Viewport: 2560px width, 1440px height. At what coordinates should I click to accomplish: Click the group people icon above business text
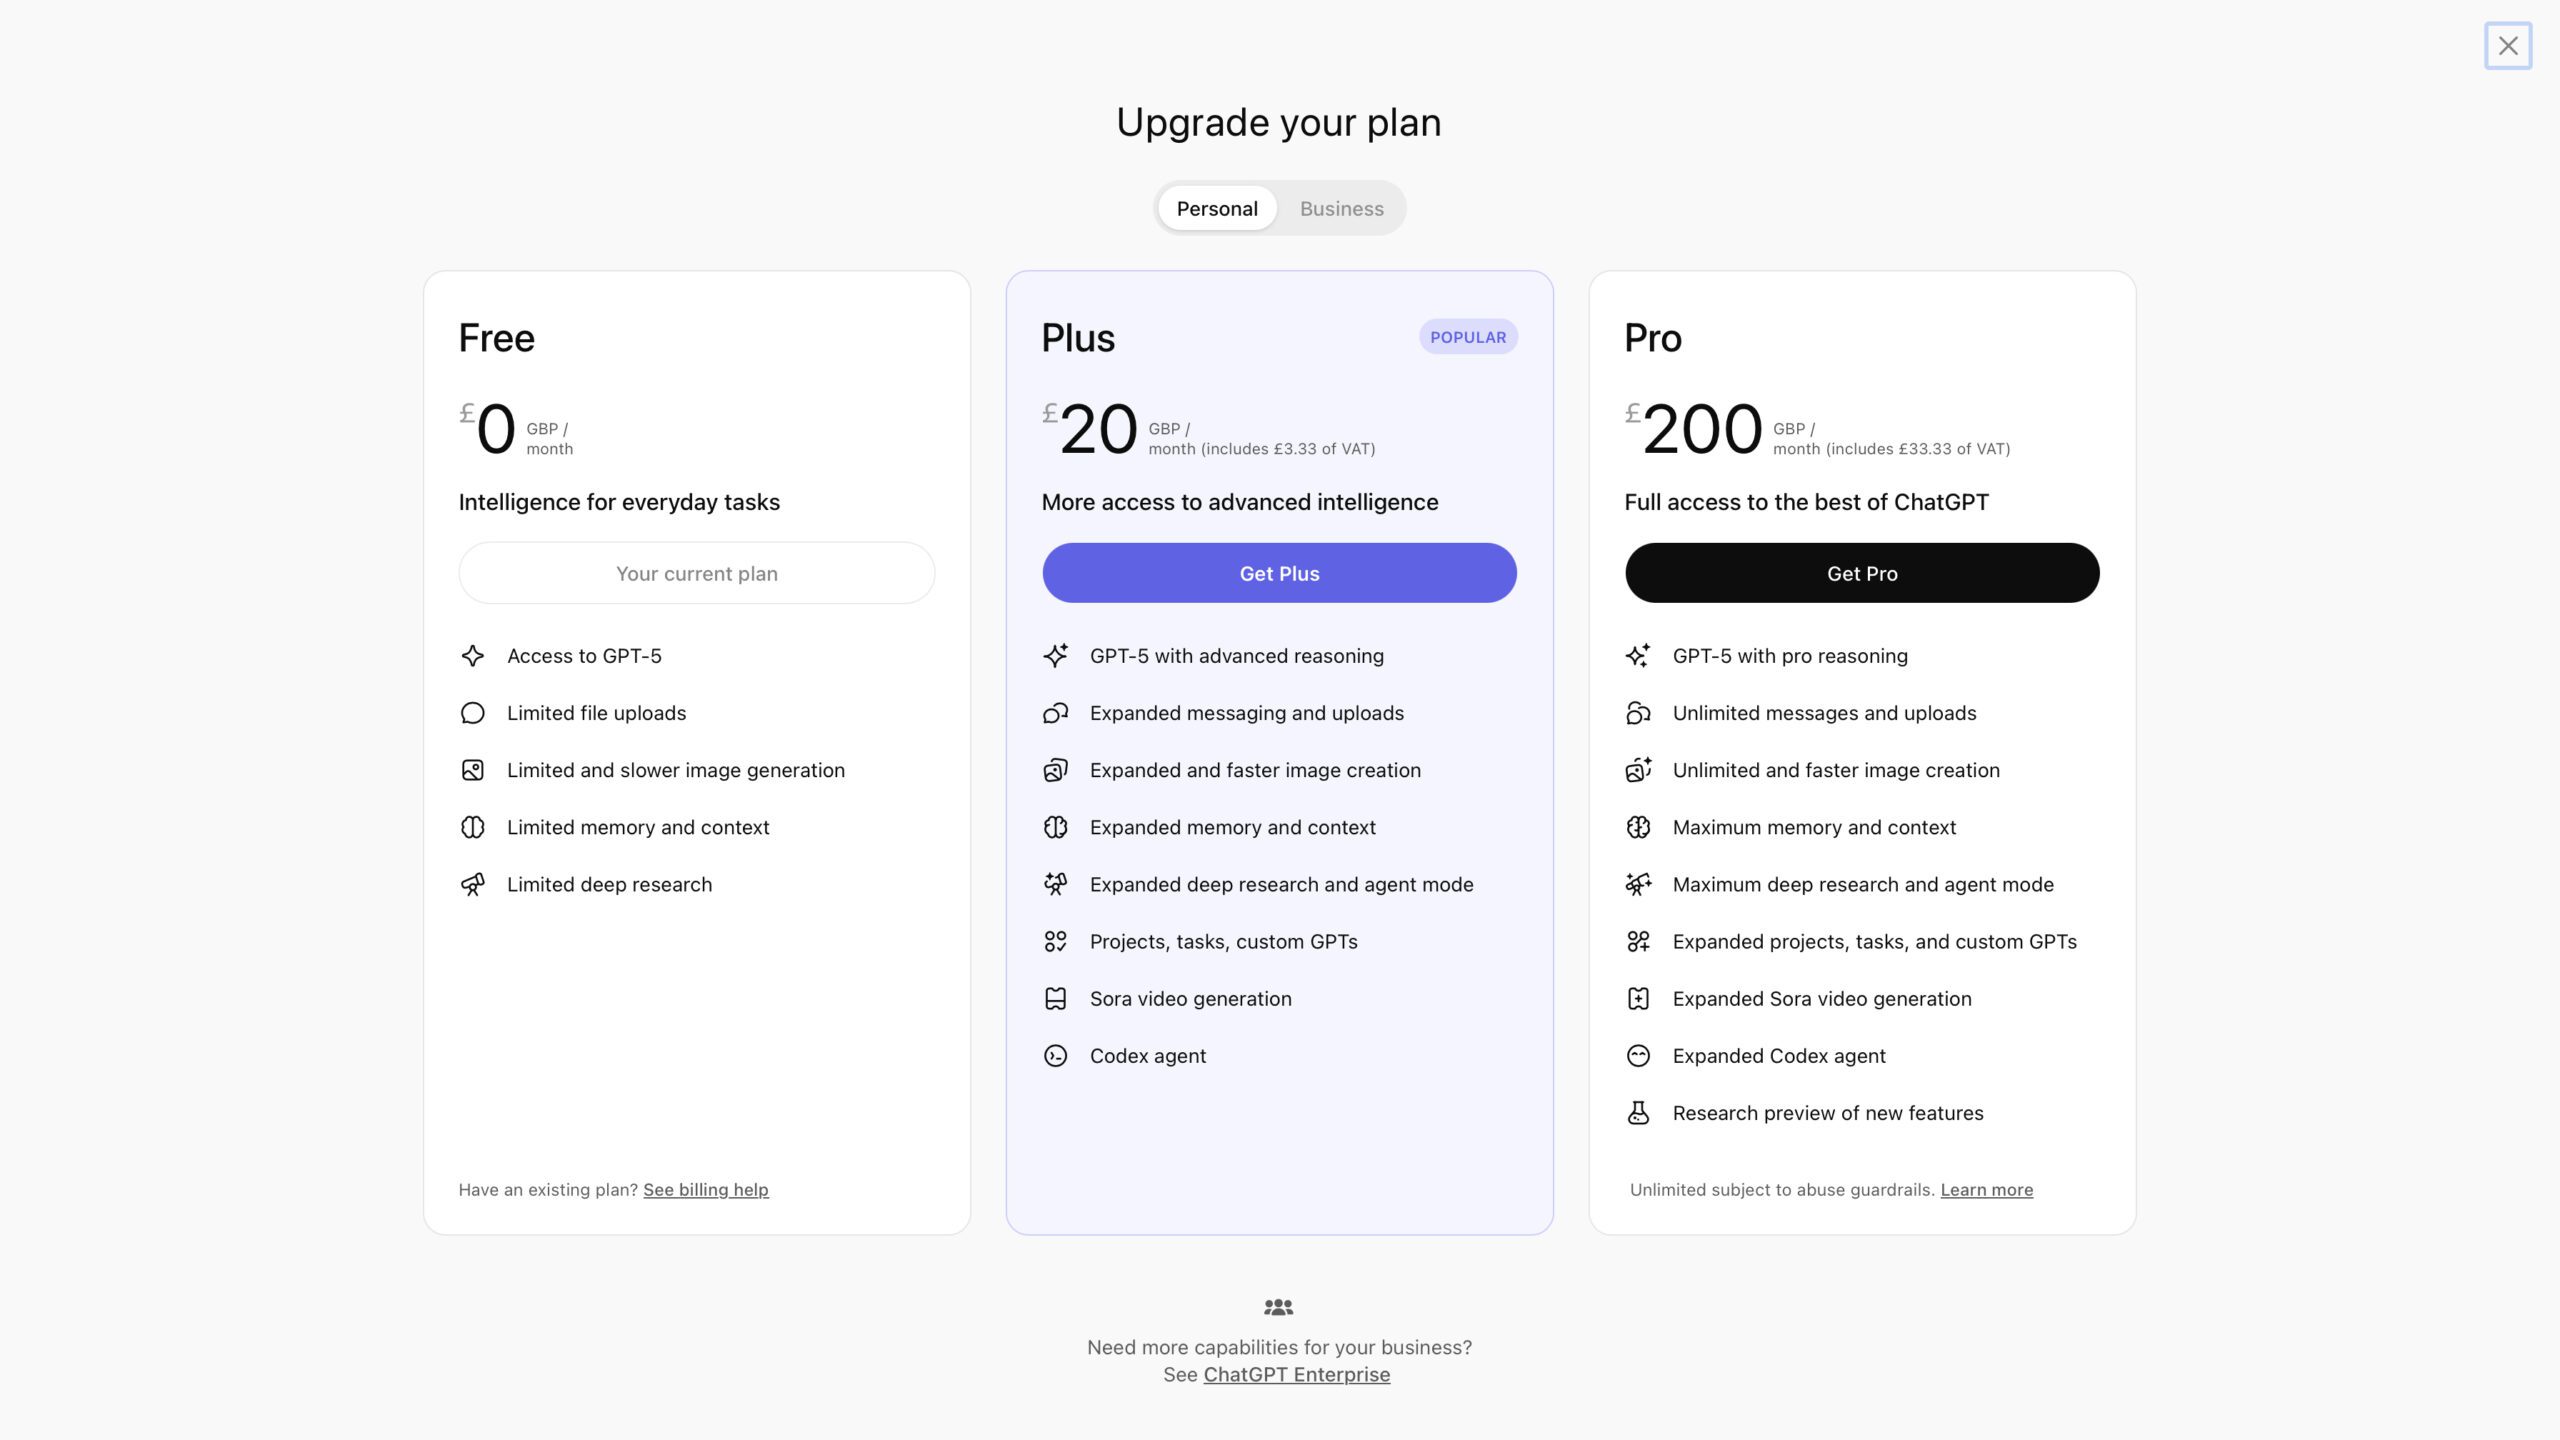tap(1278, 1307)
